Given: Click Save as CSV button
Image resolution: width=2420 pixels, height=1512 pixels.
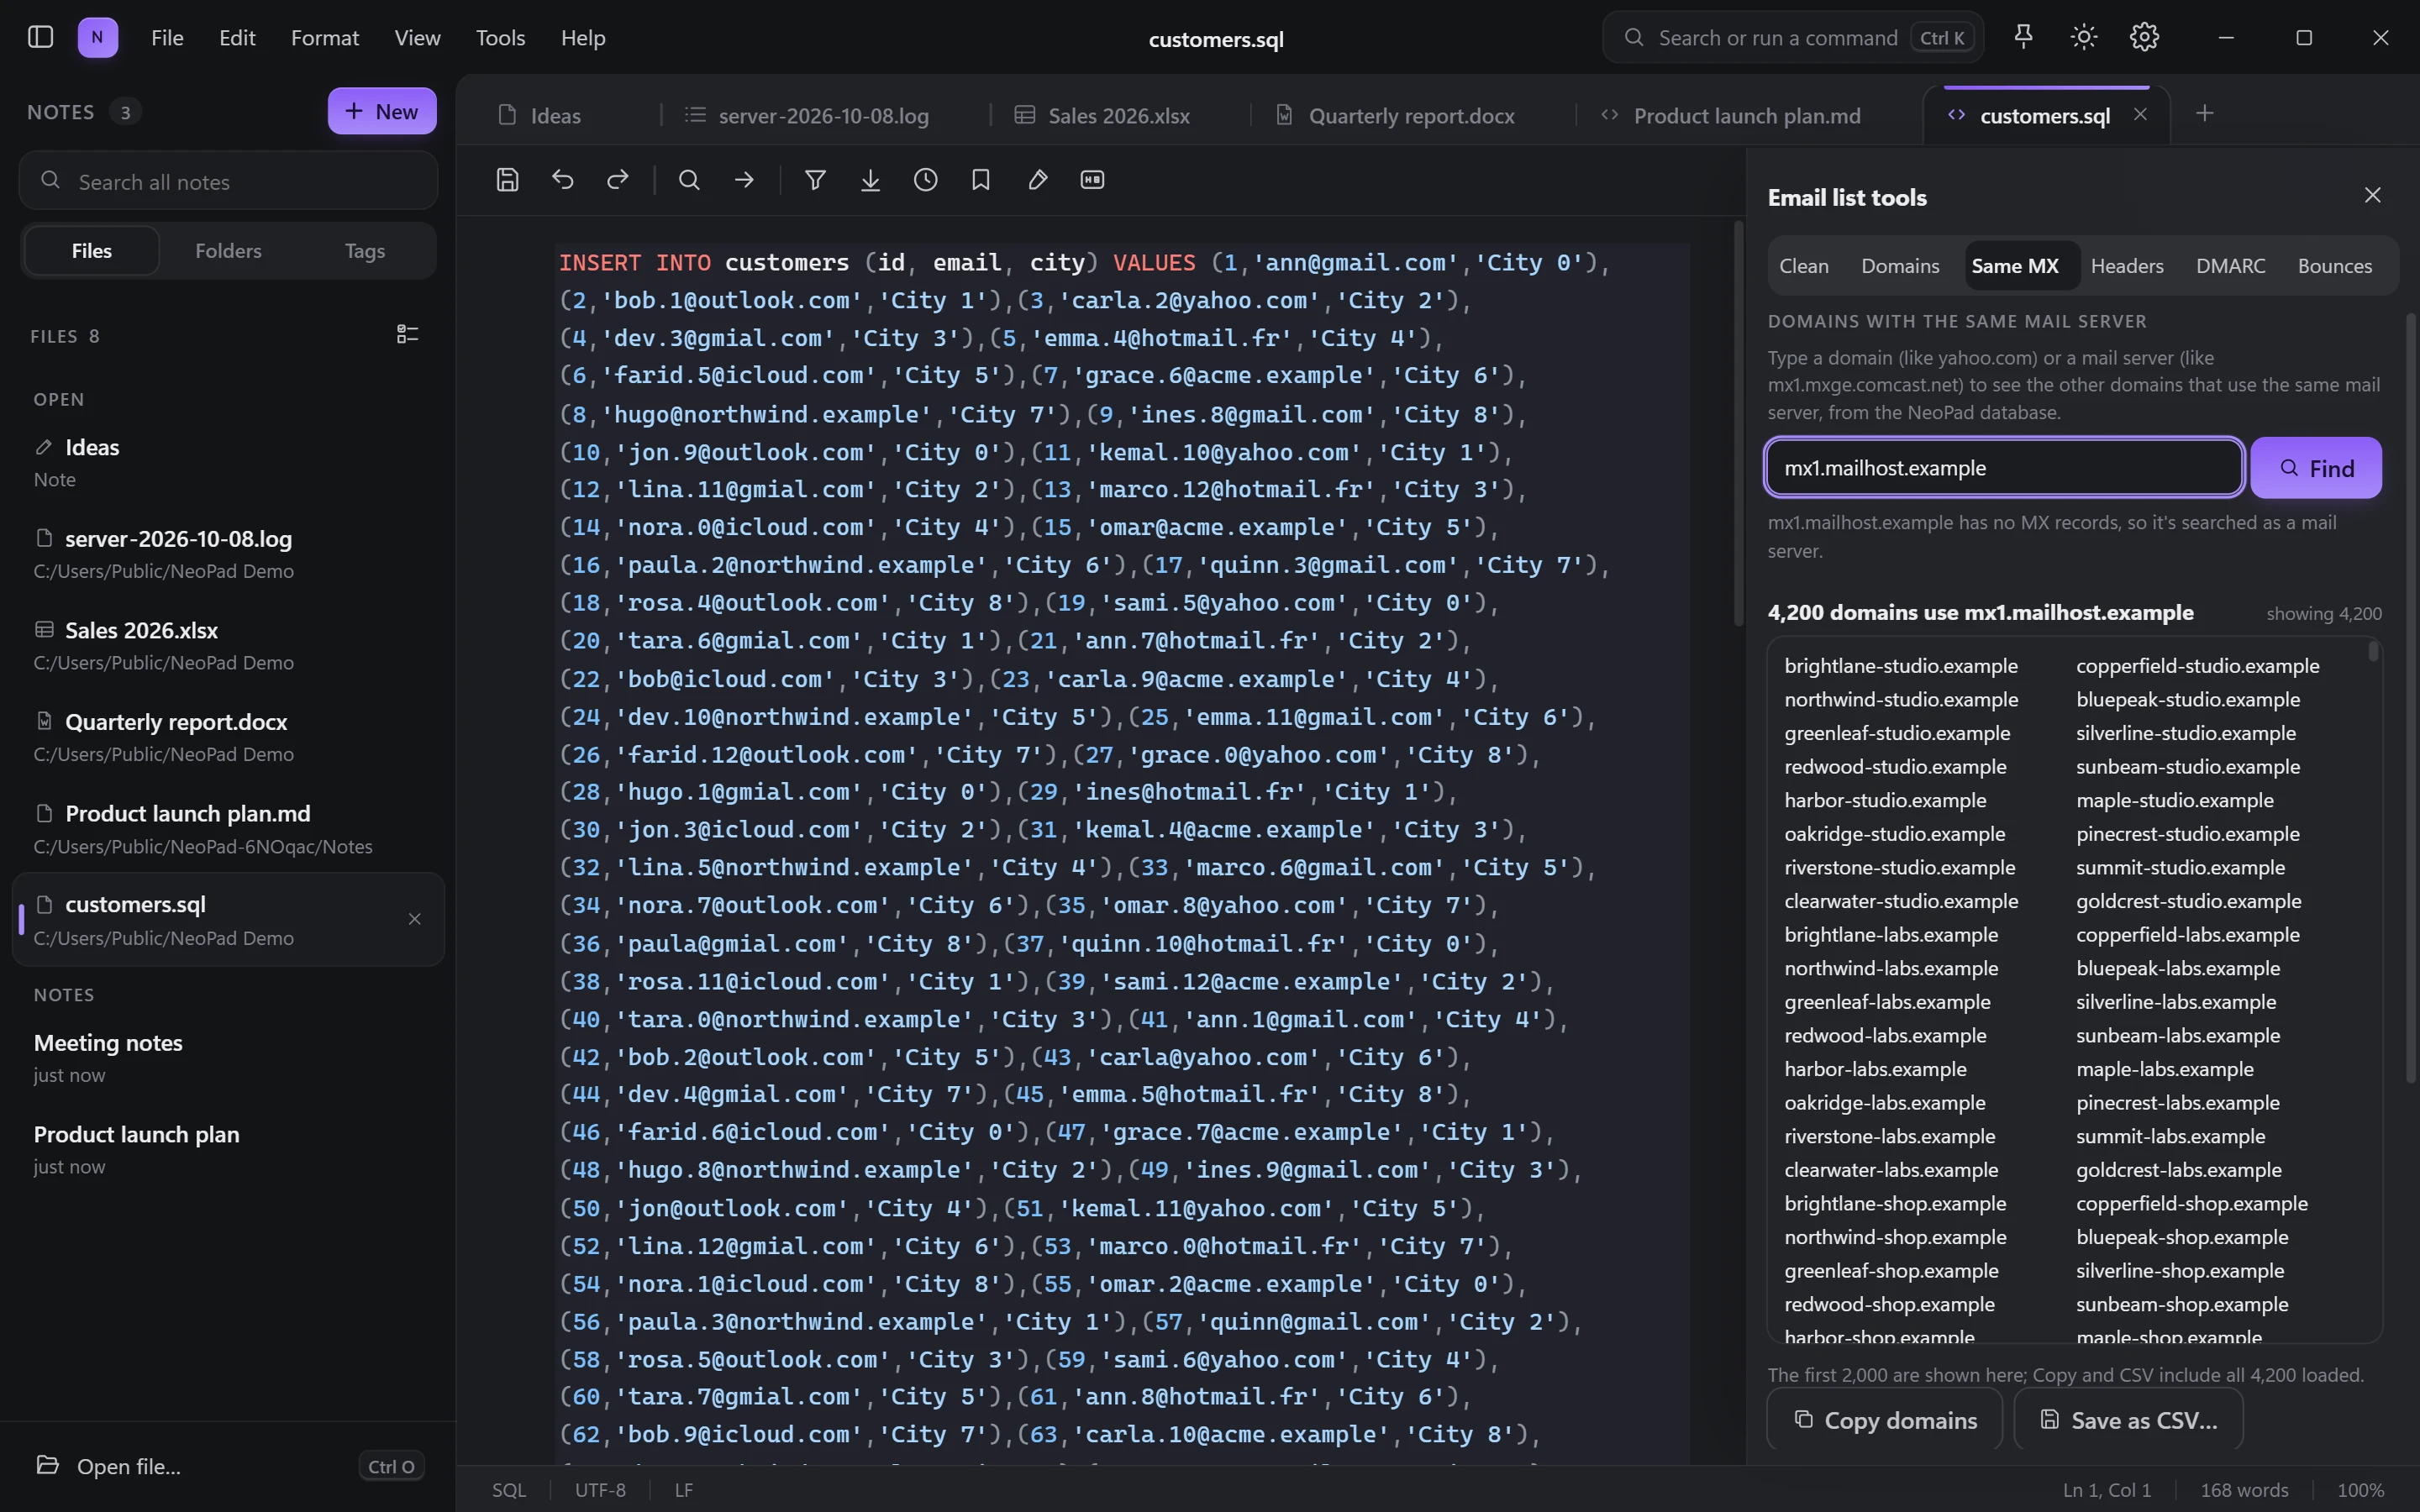Looking at the screenshot, I should 2128,1419.
